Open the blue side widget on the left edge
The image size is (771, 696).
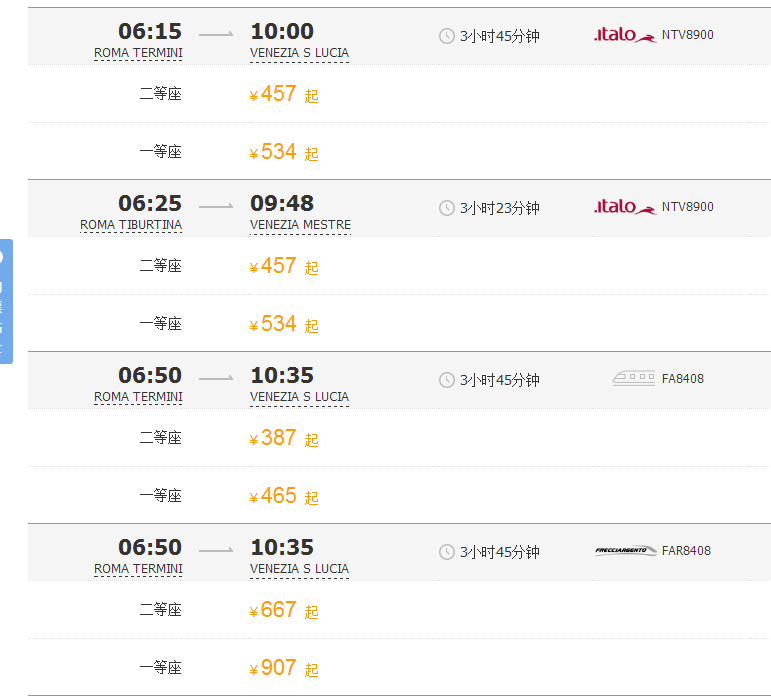6,301
